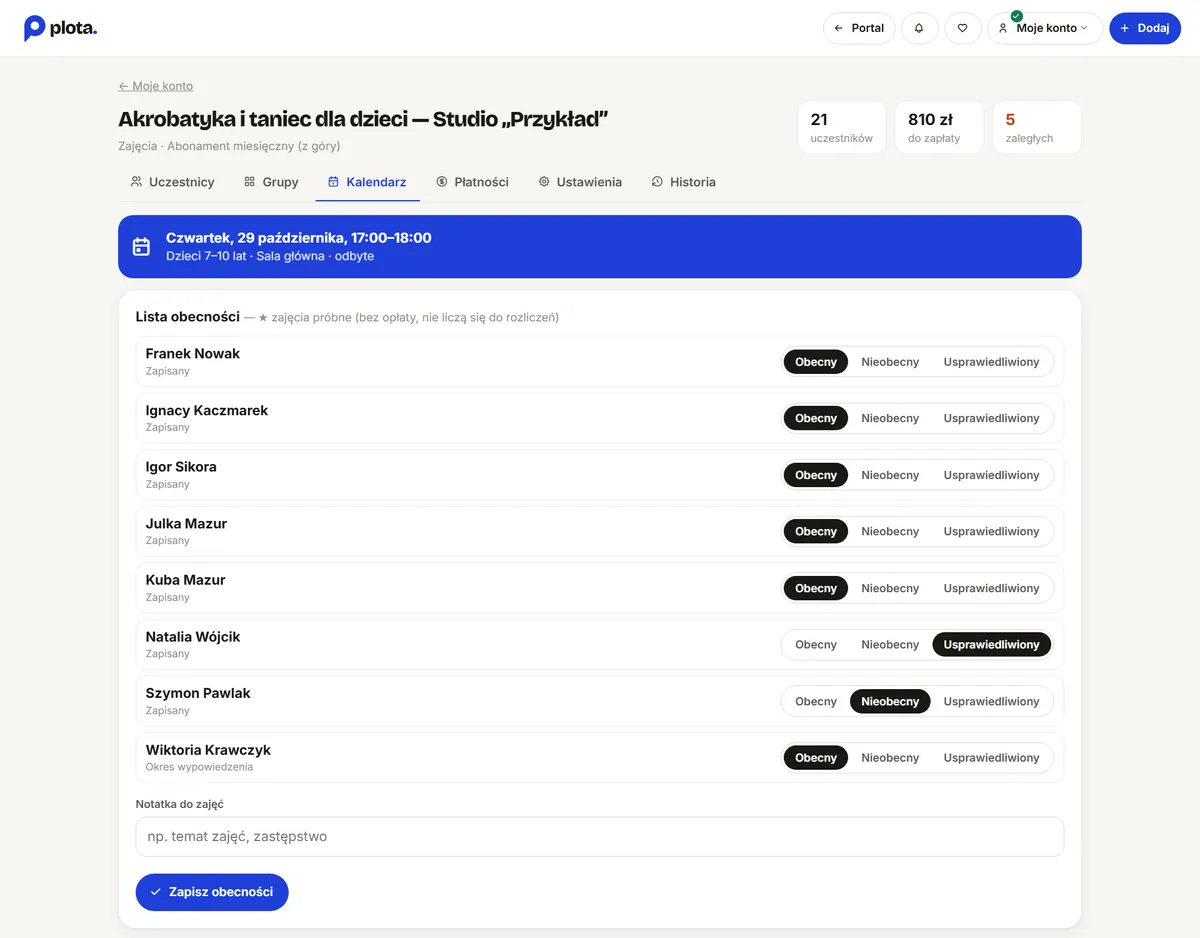
Task: Follow the Moje konto back link
Action: click(156, 86)
